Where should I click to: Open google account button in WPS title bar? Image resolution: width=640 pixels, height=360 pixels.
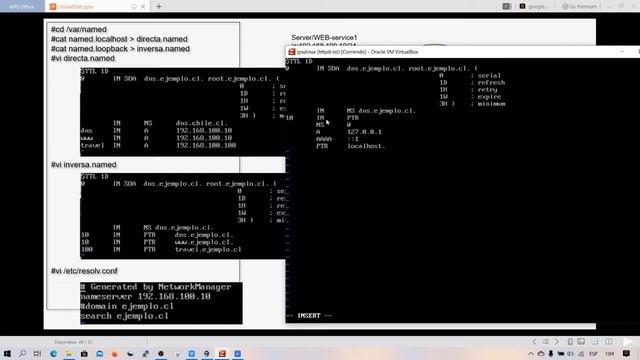(x=535, y=7)
